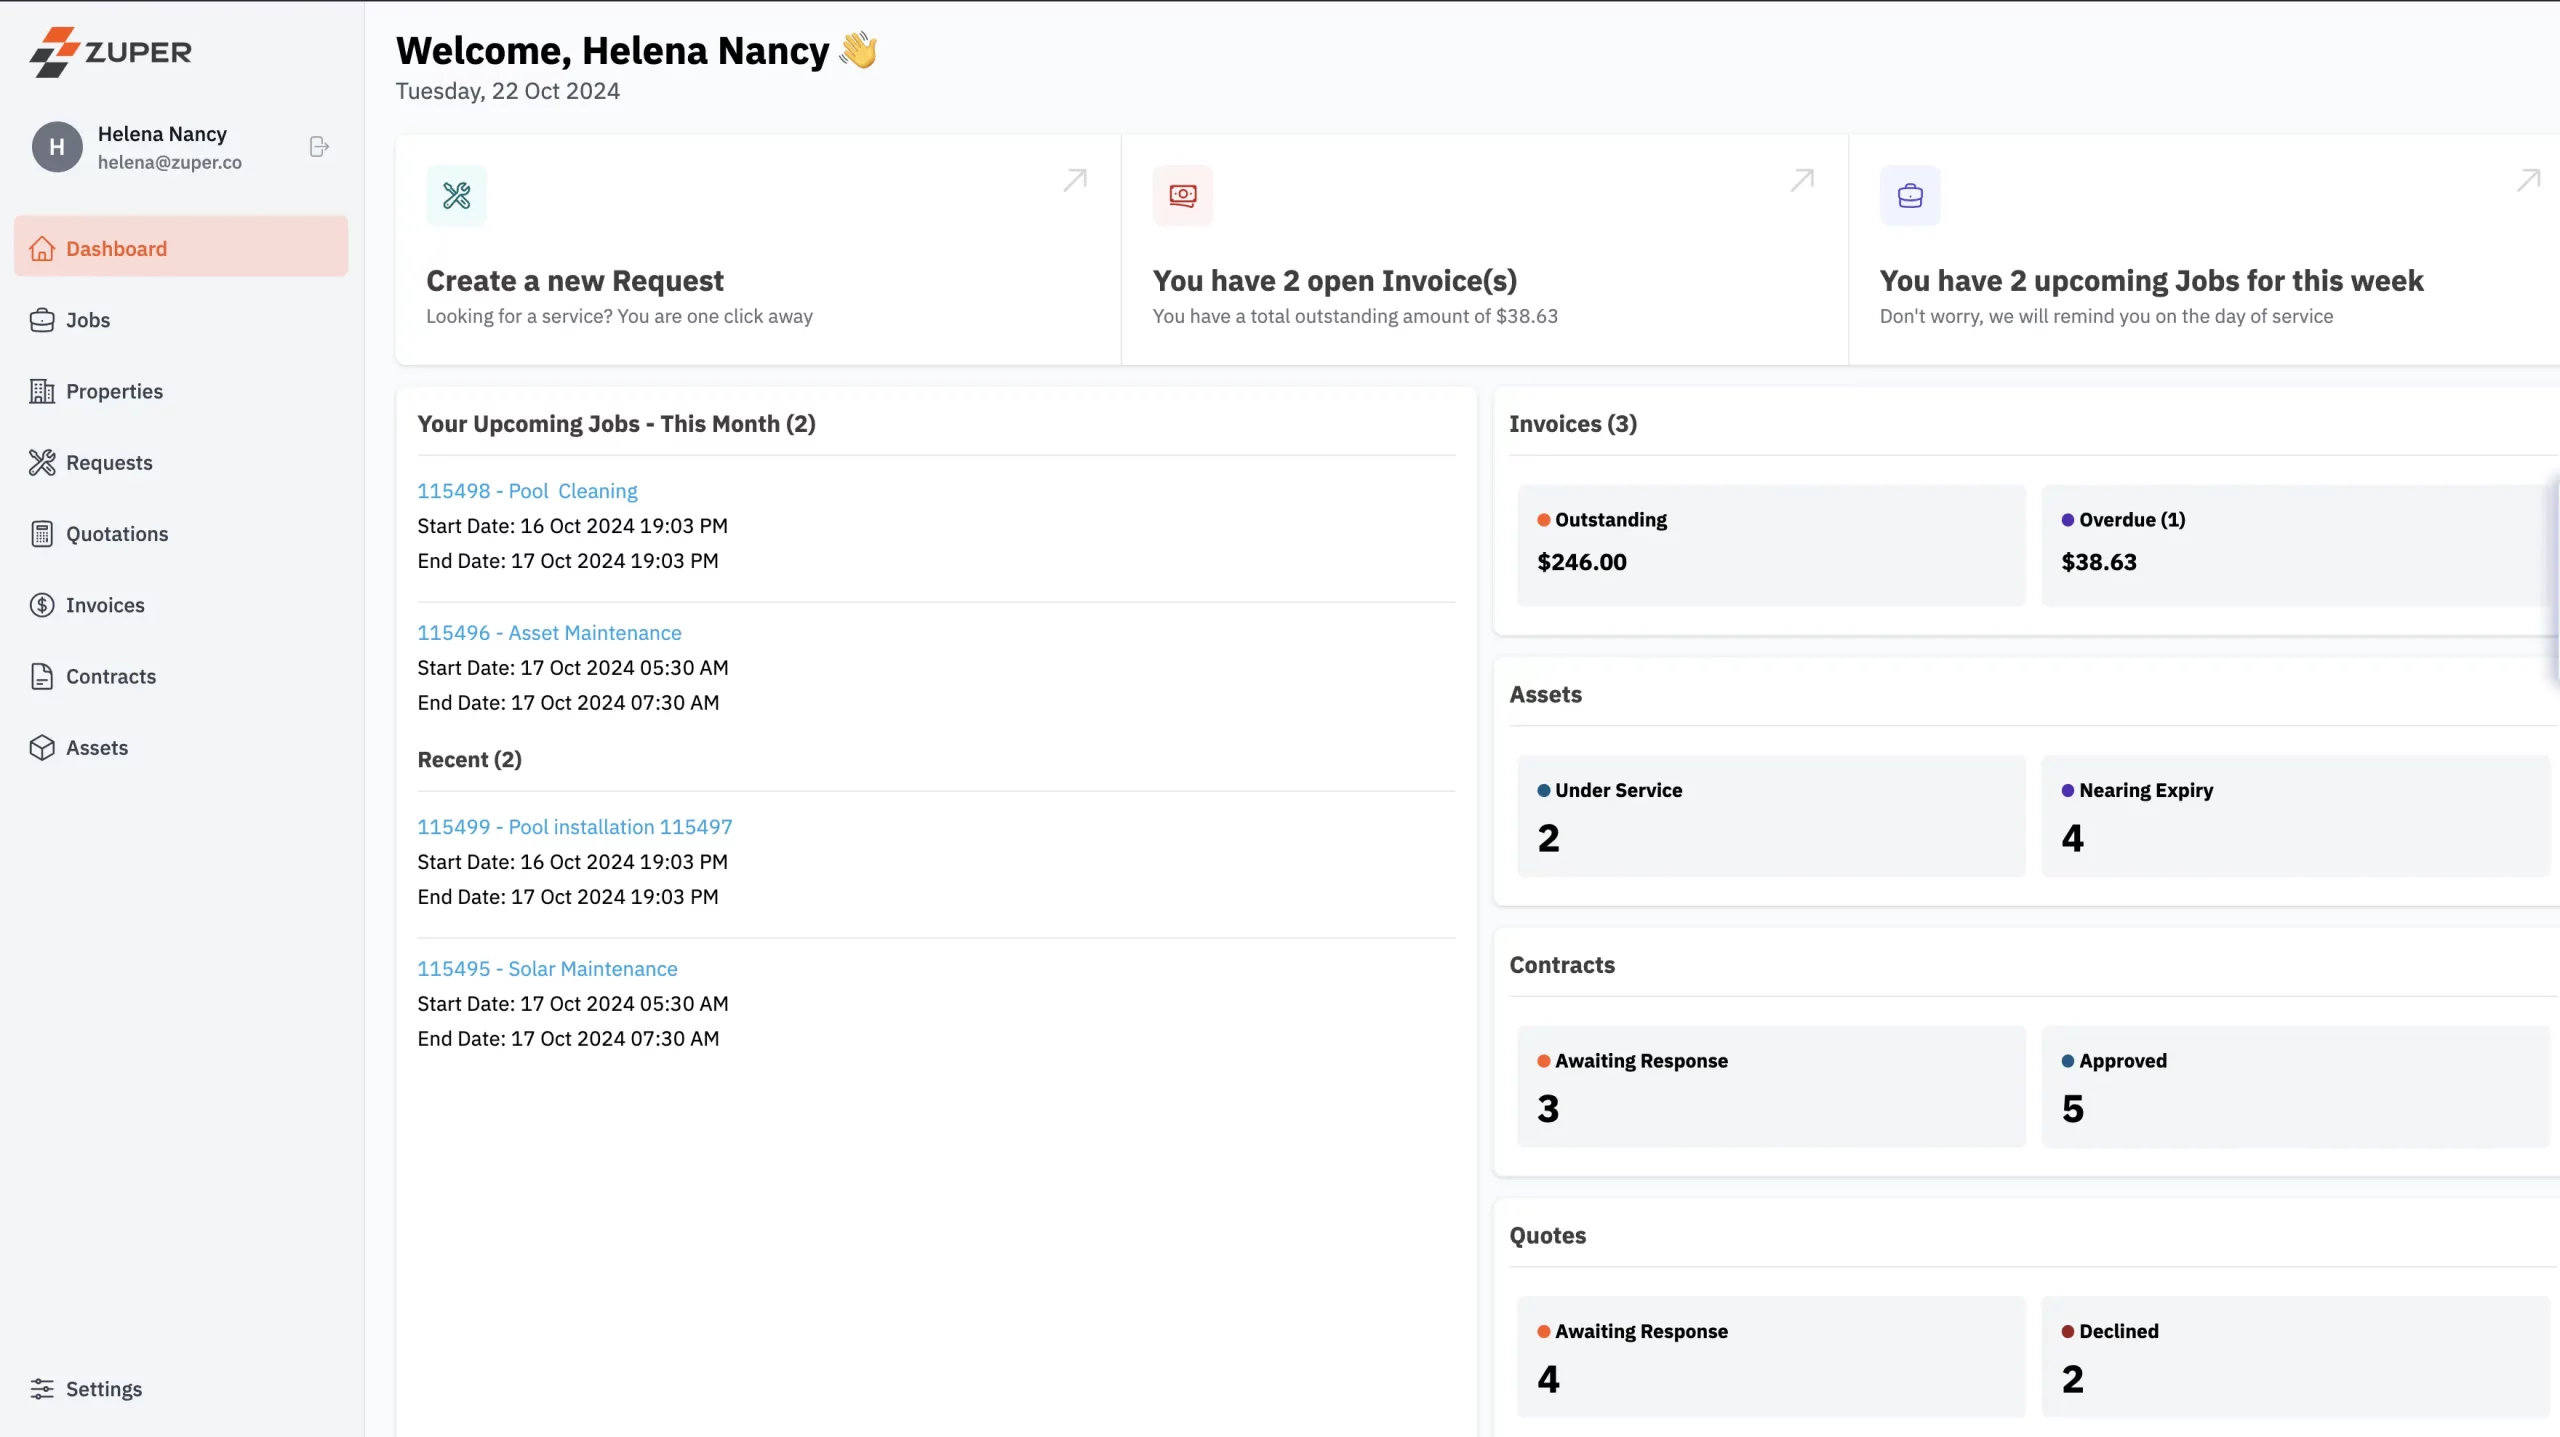Click the crossed-tools Requests icon
The image size is (2560, 1437).
(42, 462)
